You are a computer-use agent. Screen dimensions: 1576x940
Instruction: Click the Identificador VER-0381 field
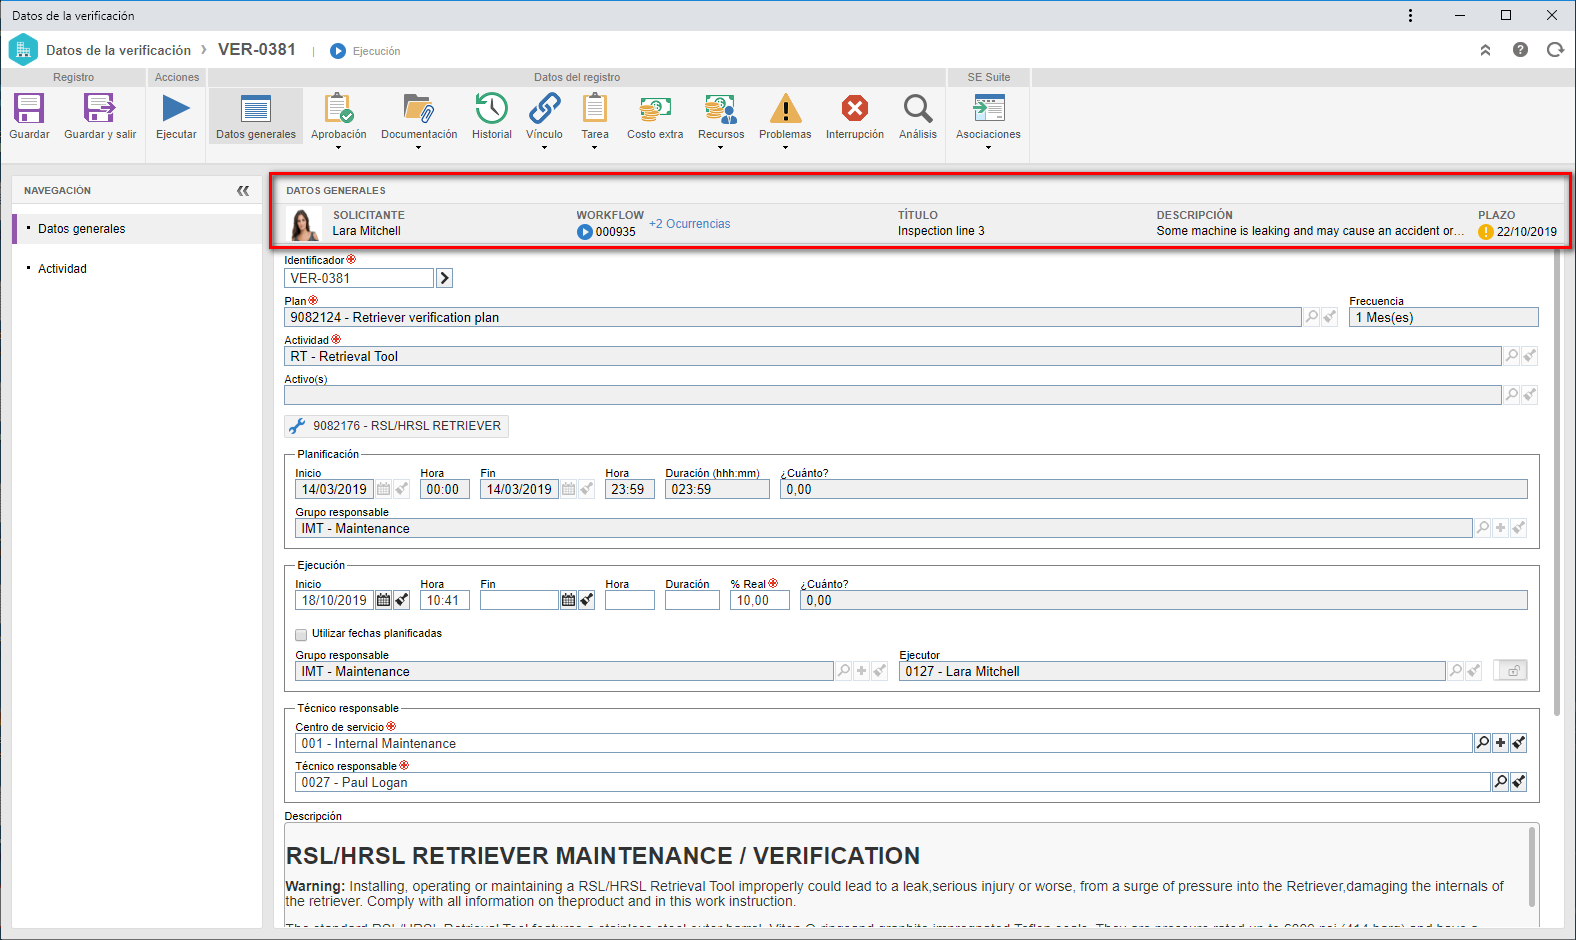(359, 278)
